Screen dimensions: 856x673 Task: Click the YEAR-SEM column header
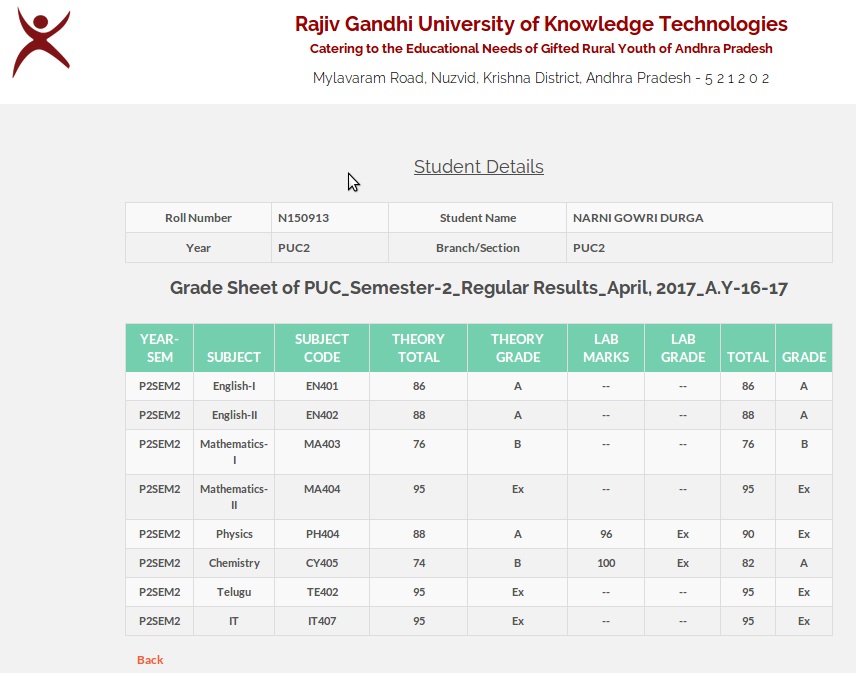(159, 348)
